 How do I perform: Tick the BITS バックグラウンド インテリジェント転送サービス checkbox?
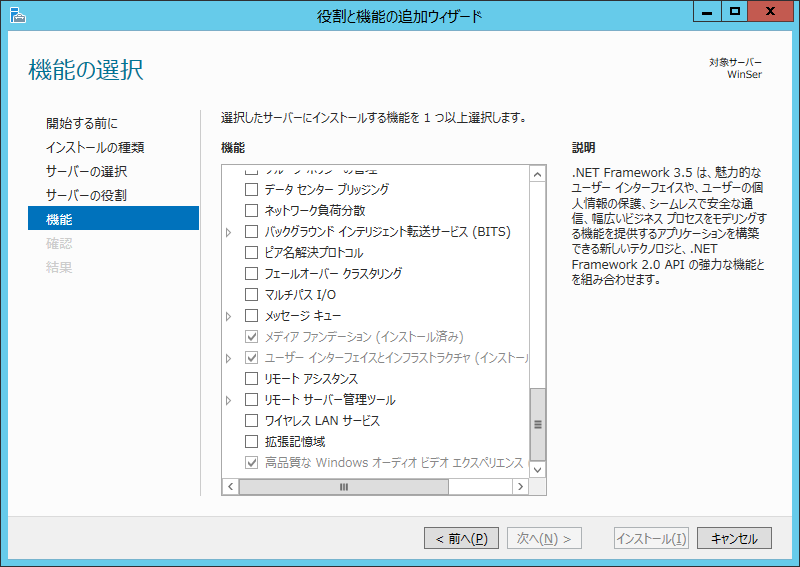252,232
